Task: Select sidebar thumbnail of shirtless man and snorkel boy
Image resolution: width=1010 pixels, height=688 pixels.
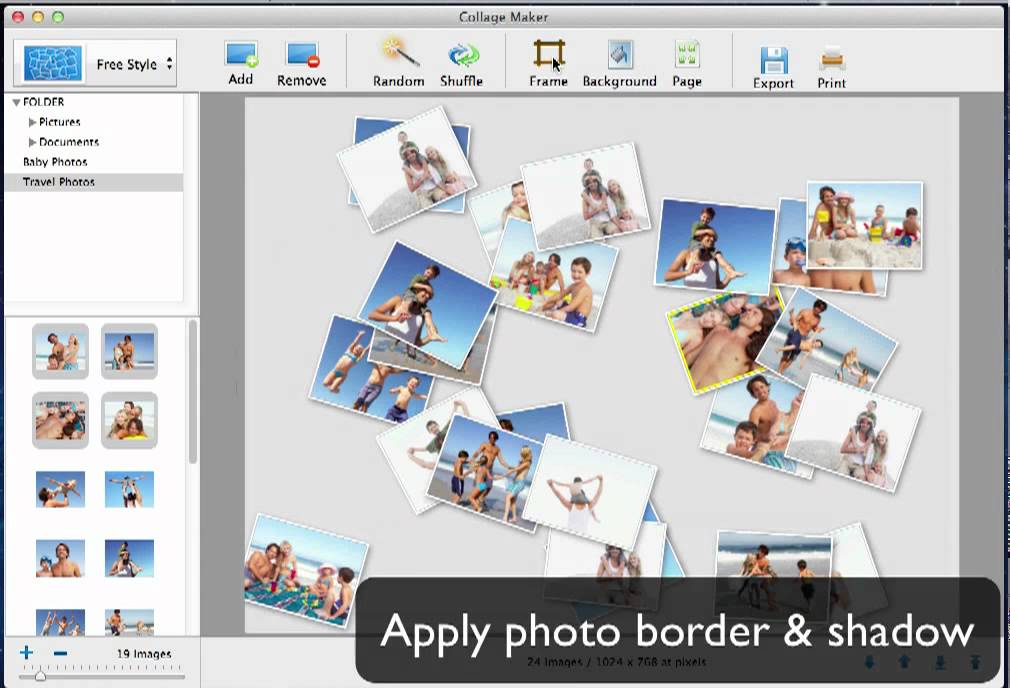Action: click(61, 558)
